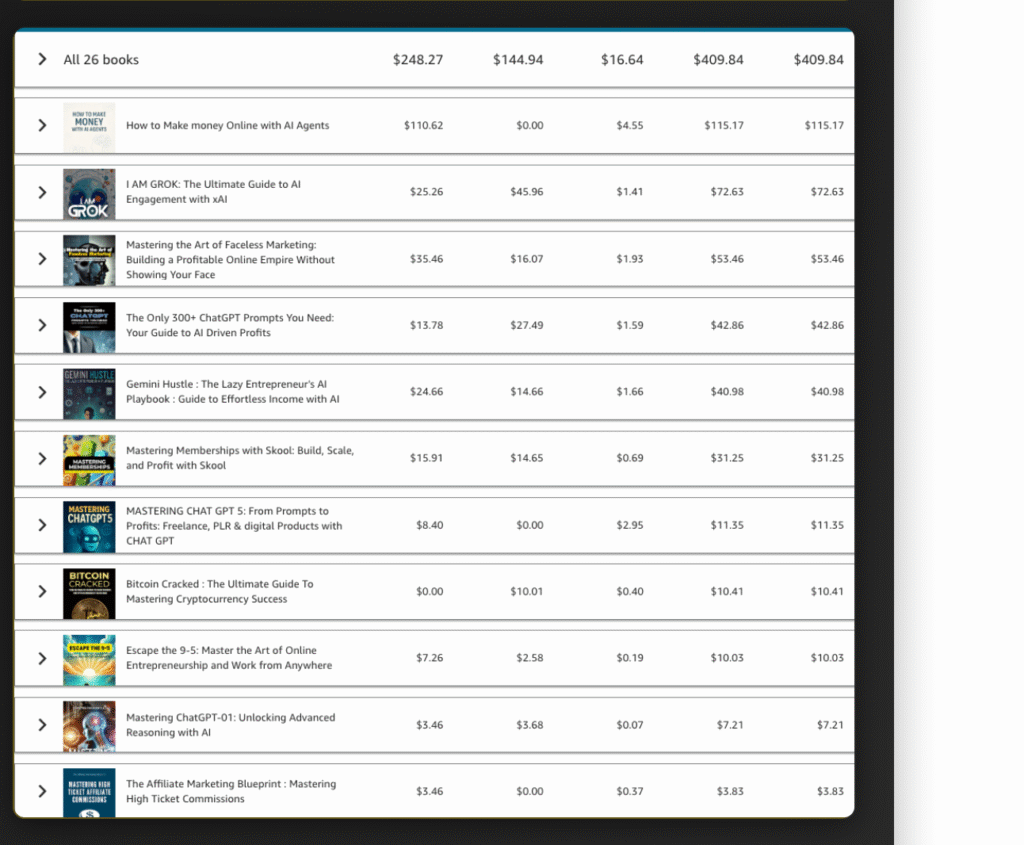This screenshot has width=1024, height=845.
Task: Expand Mastering Memberships with Skool row
Action: 42,458
